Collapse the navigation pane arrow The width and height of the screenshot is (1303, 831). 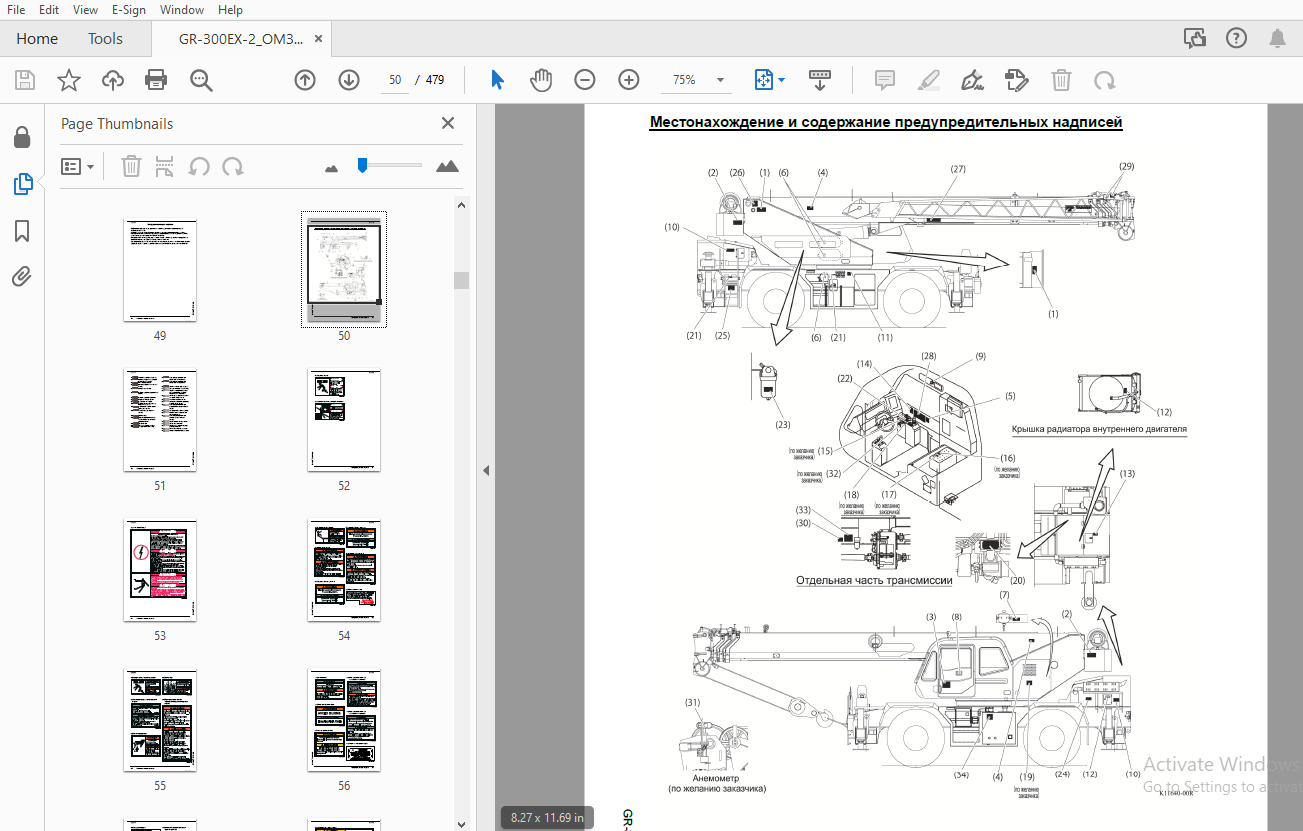(x=485, y=470)
